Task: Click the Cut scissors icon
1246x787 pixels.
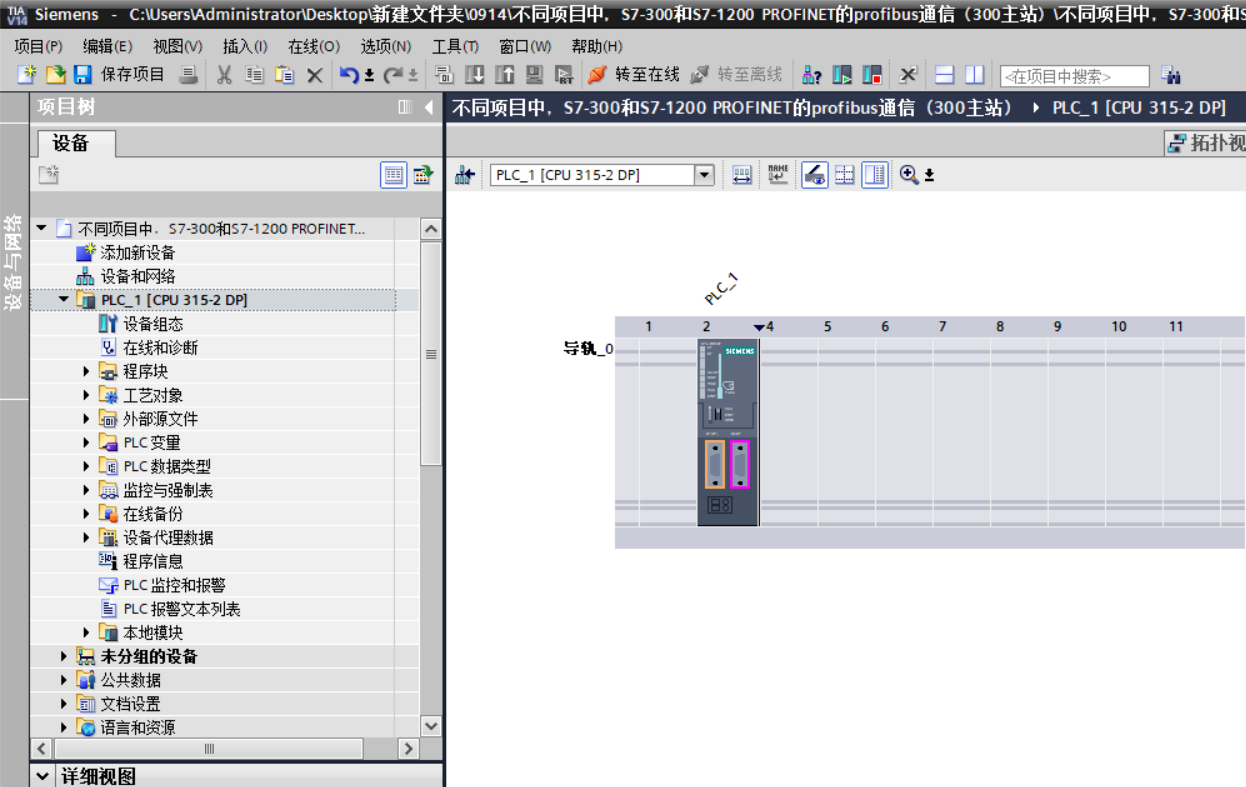Action: [x=224, y=75]
